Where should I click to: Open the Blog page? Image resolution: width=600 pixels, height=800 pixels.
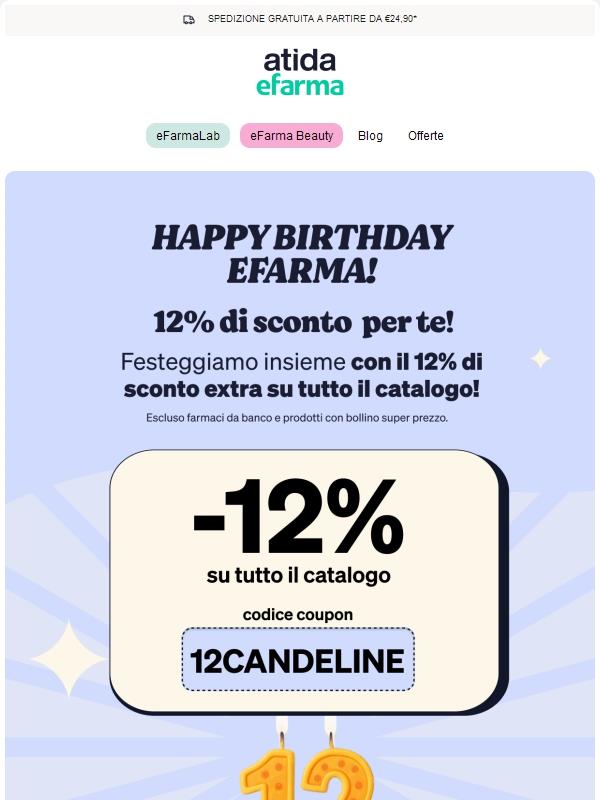(371, 135)
